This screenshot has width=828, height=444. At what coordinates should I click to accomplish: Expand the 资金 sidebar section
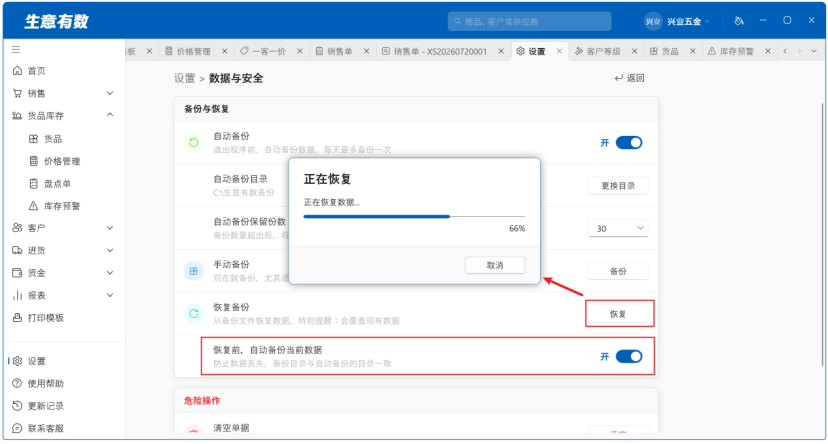pos(110,273)
